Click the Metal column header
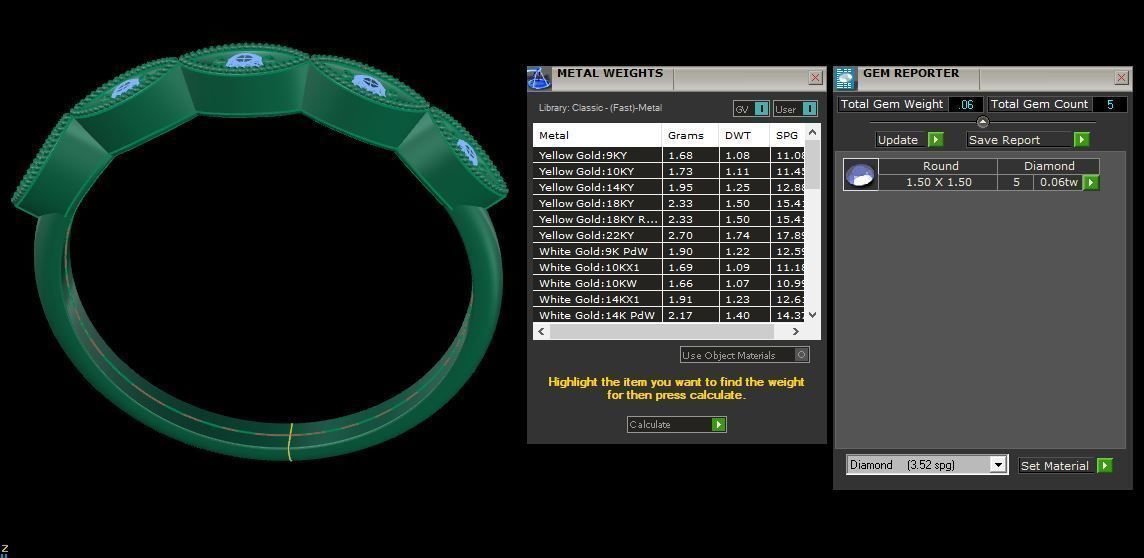The image size is (1144, 558). click(x=598, y=135)
